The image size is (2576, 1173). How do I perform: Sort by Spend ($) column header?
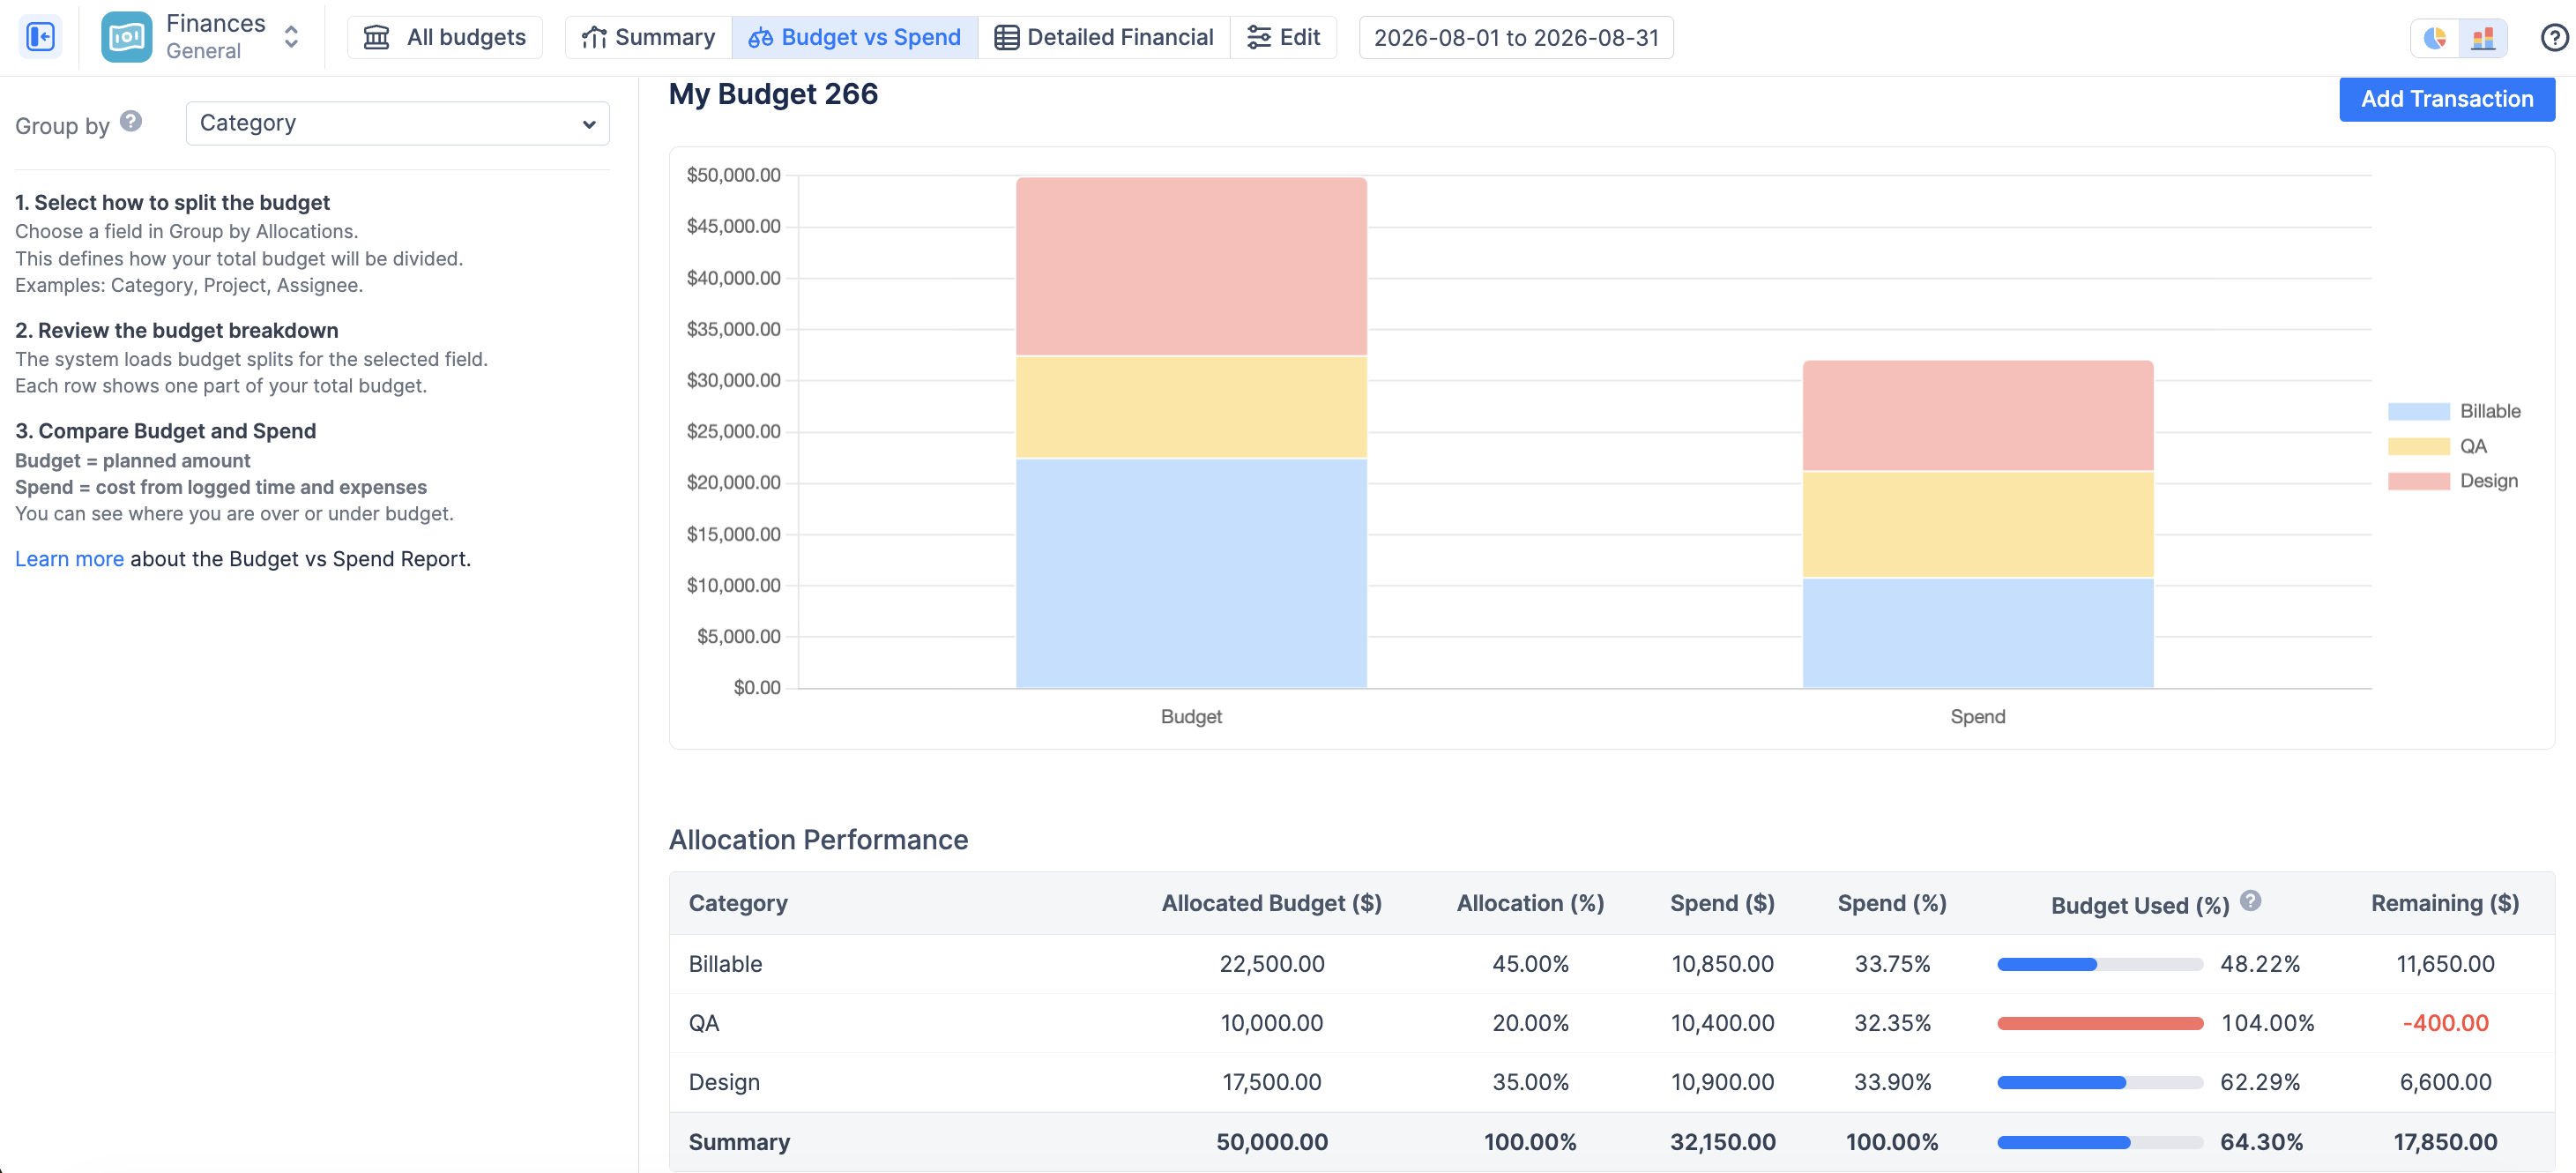(x=1722, y=903)
